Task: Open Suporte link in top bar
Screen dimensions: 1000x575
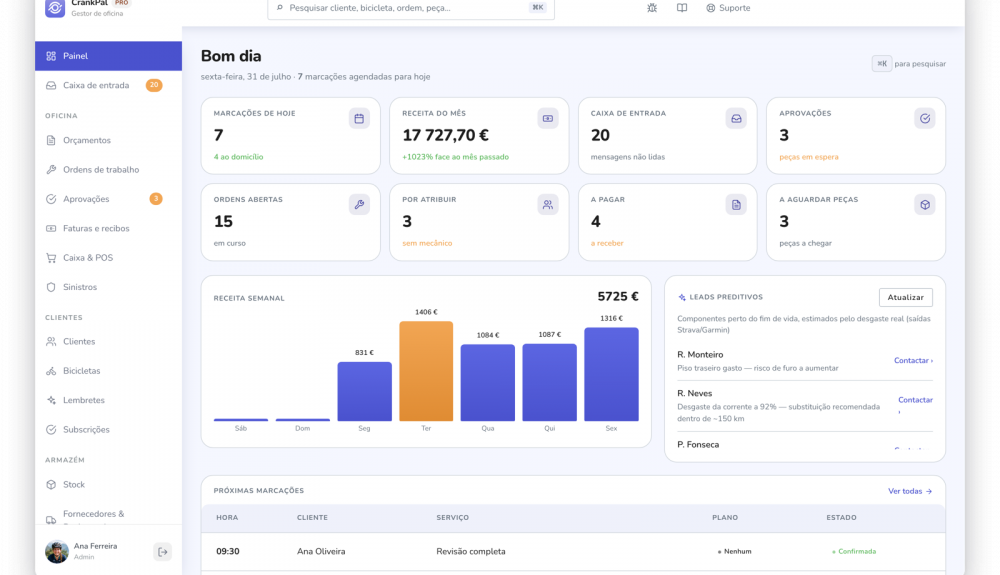Action: tap(728, 8)
